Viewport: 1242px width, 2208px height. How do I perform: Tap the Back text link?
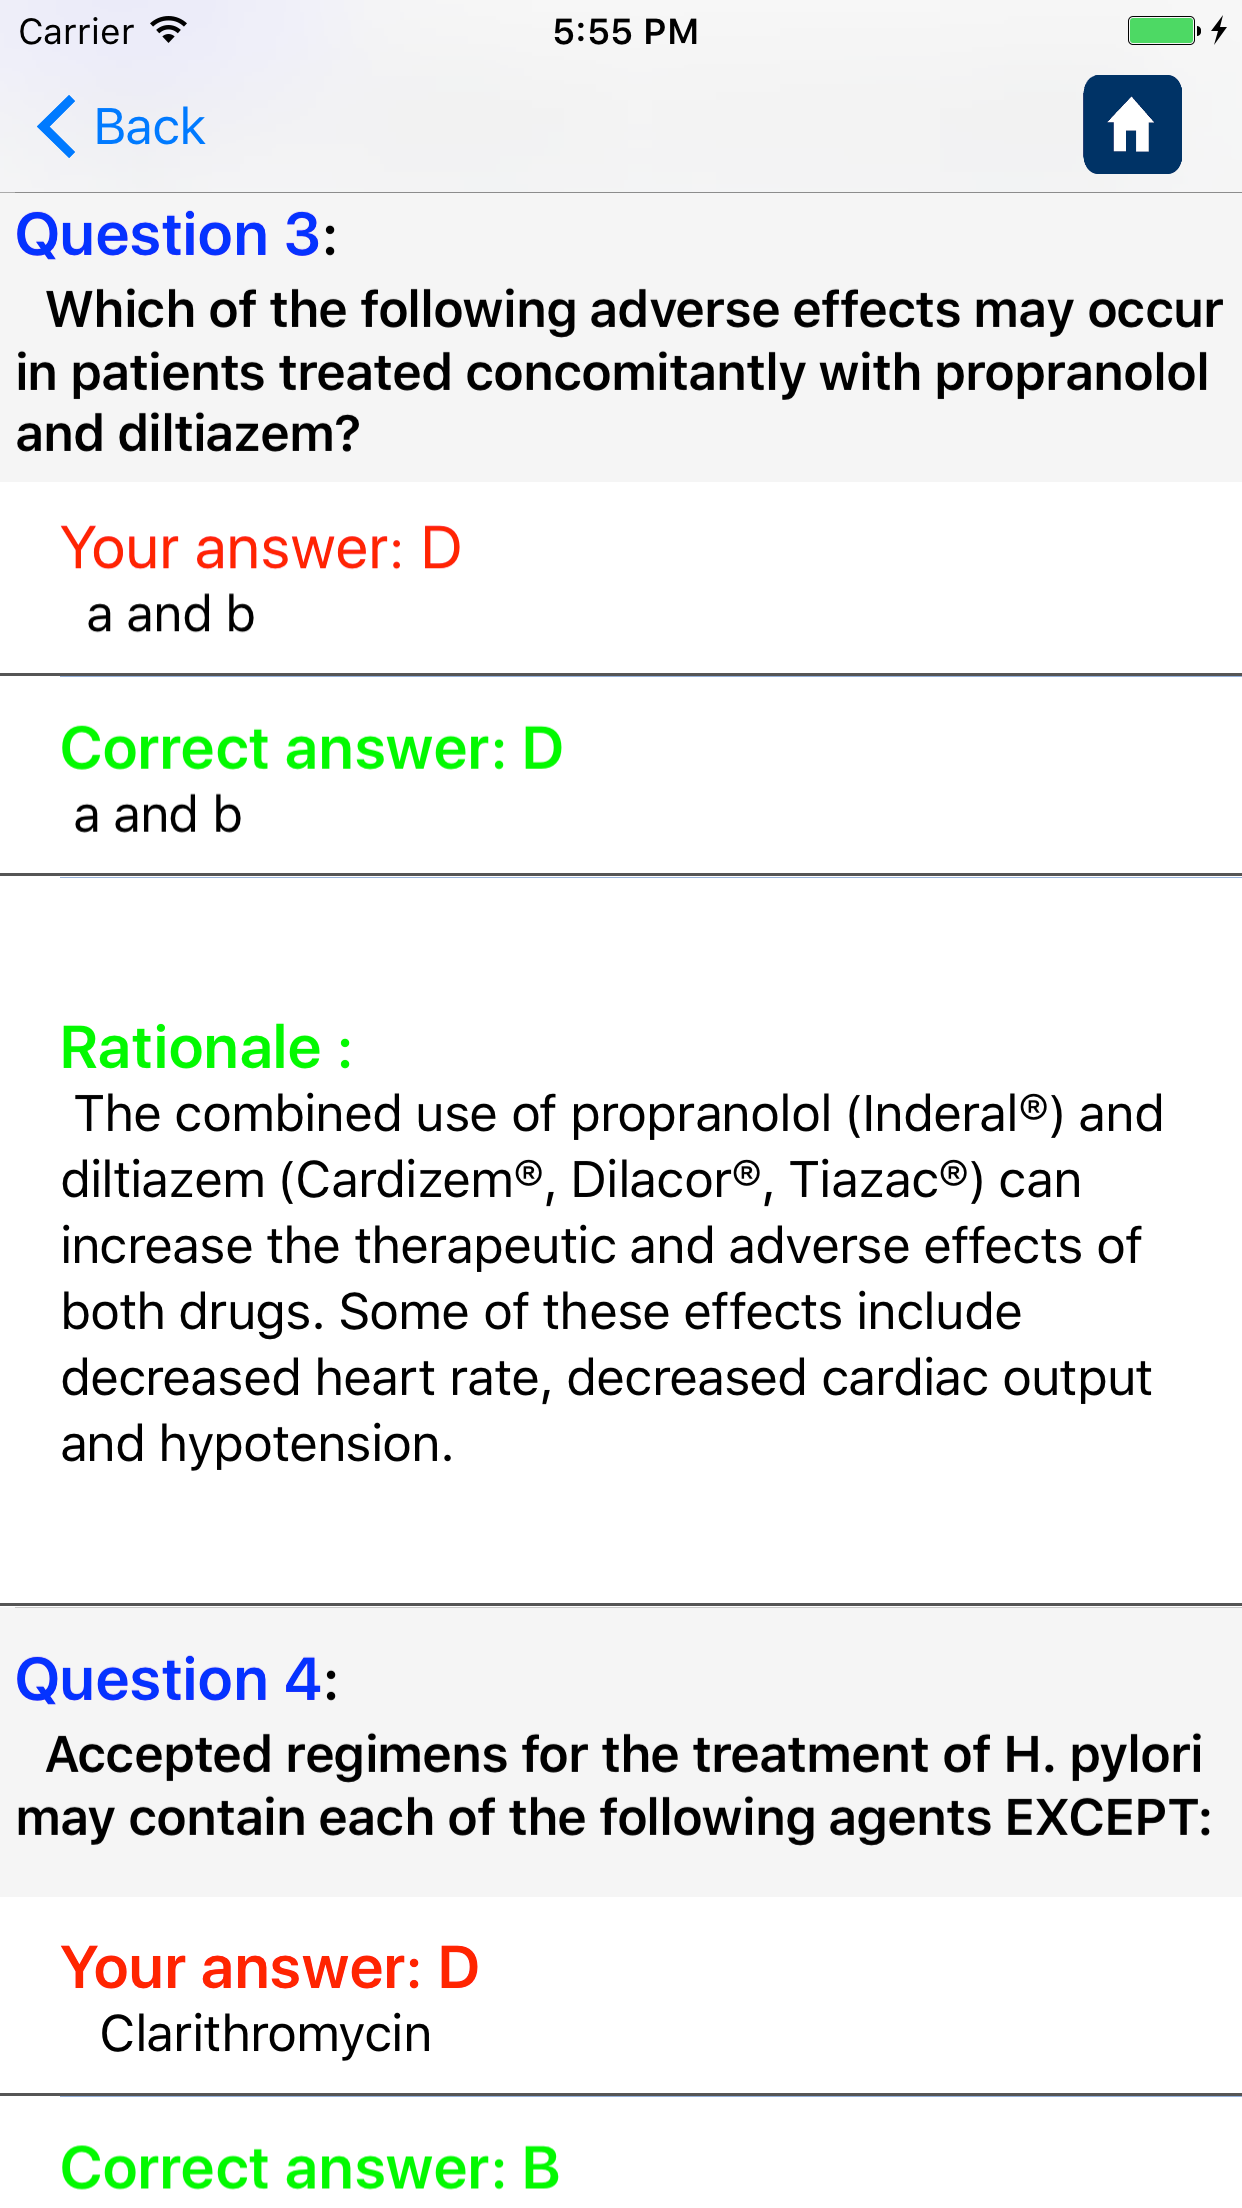click(x=149, y=127)
